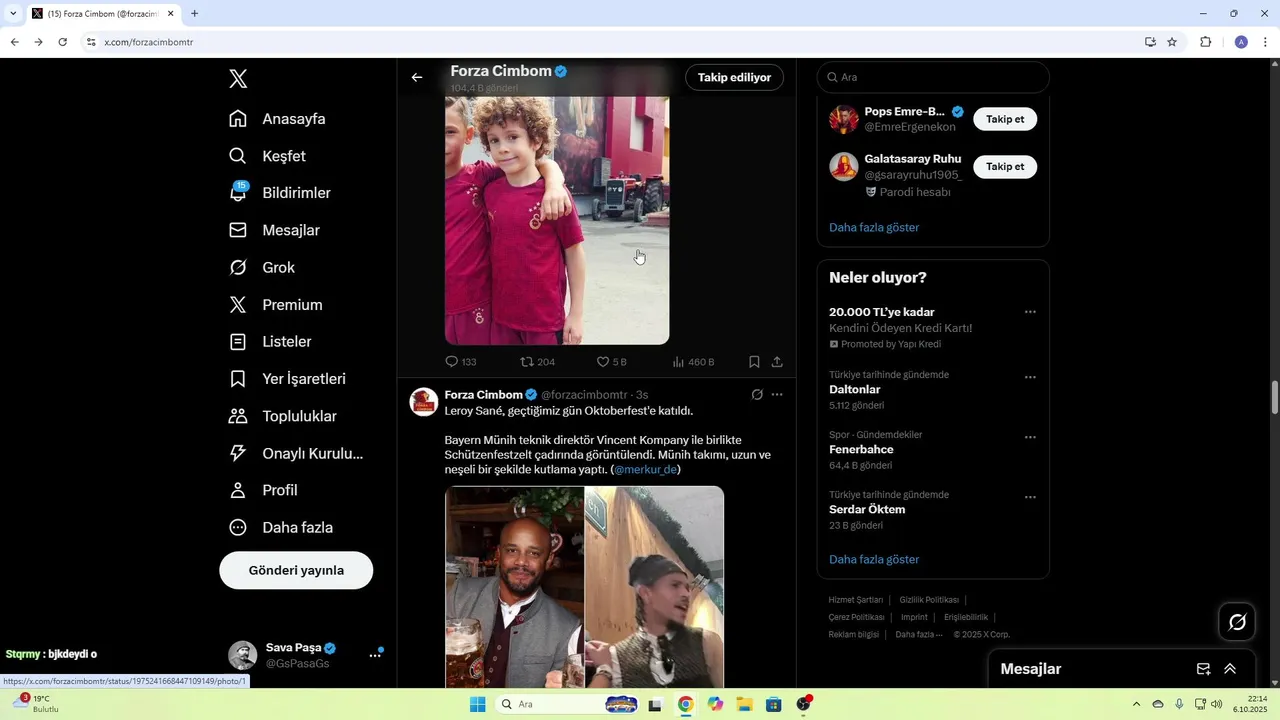
Task: Repost icon with 204 reposts
Action: click(527, 362)
